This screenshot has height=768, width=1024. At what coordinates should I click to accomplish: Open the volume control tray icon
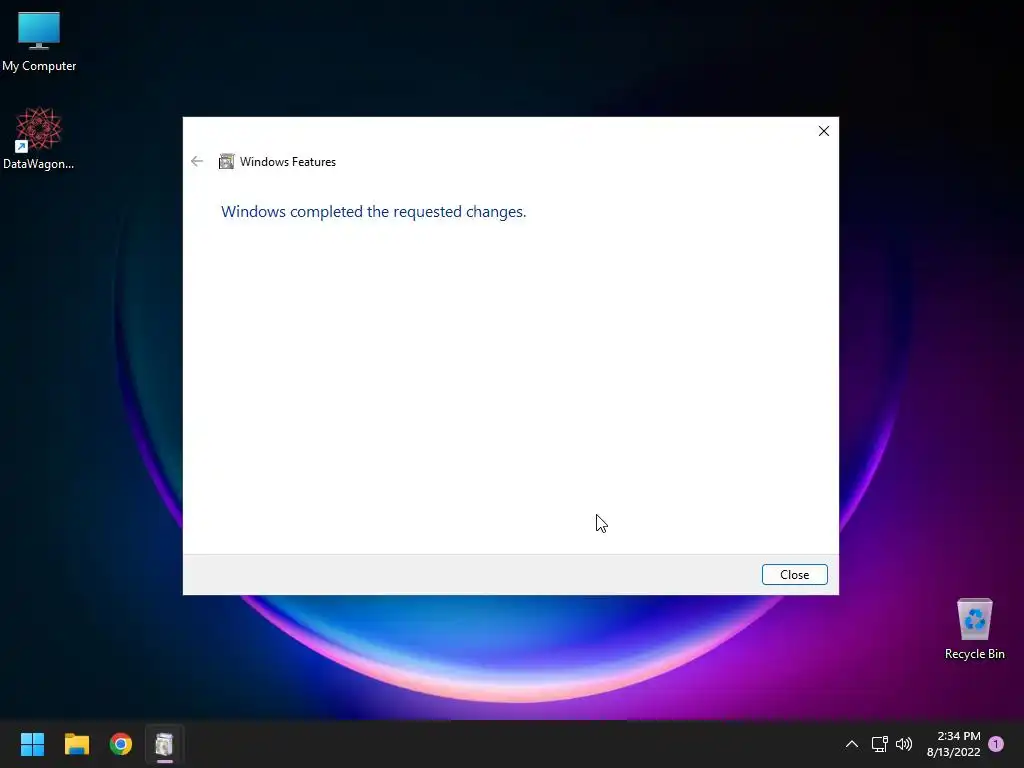pos(904,744)
